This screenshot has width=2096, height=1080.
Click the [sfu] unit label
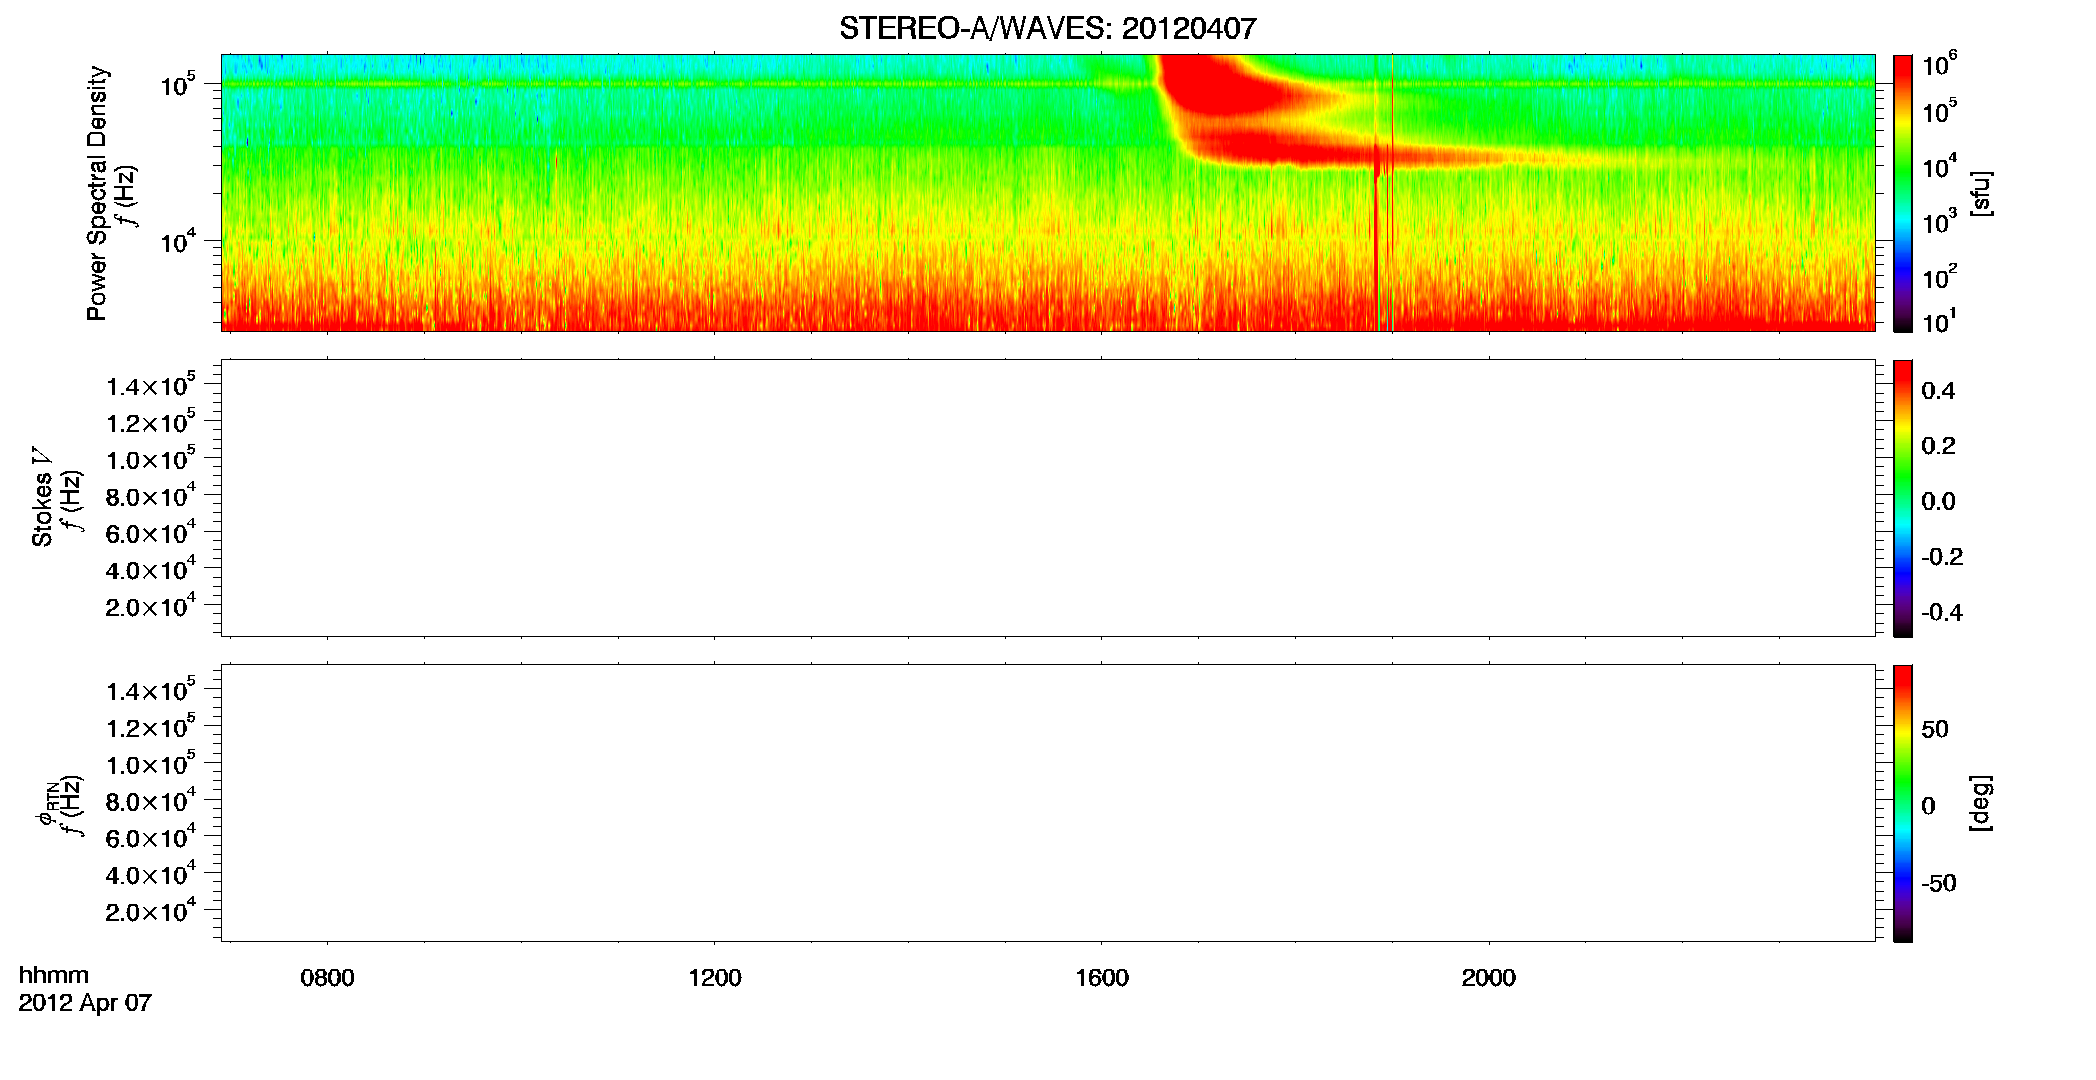pyautogui.click(x=1981, y=193)
